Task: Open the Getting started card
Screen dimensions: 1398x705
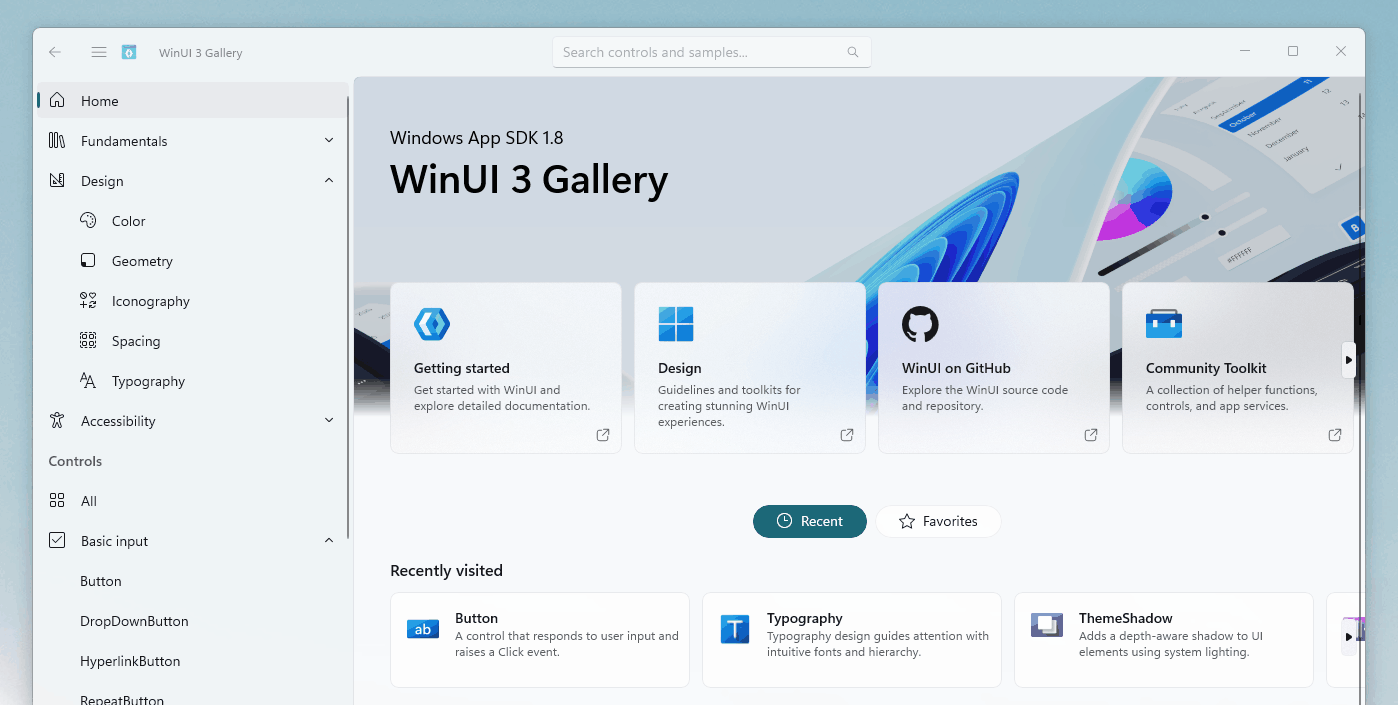Action: pos(506,368)
